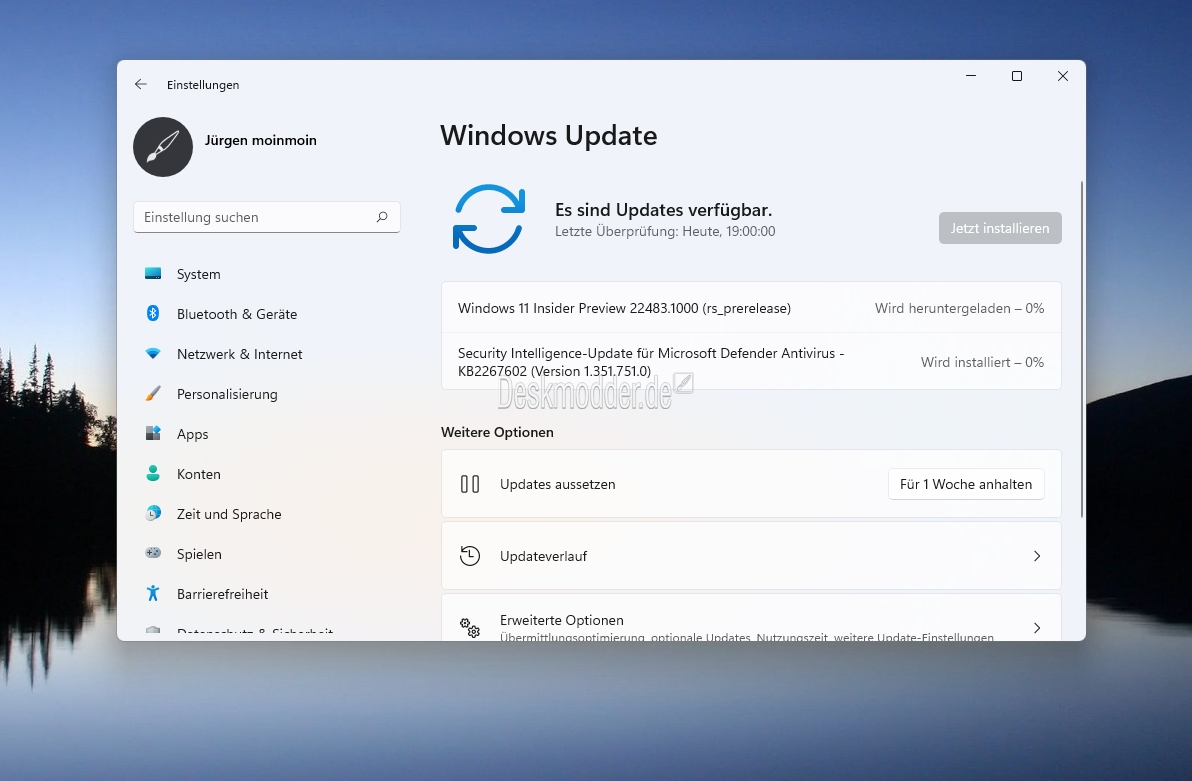1192x781 pixels.
Task: Click the Einstellungen window title
Action: (x=203, y=84)
